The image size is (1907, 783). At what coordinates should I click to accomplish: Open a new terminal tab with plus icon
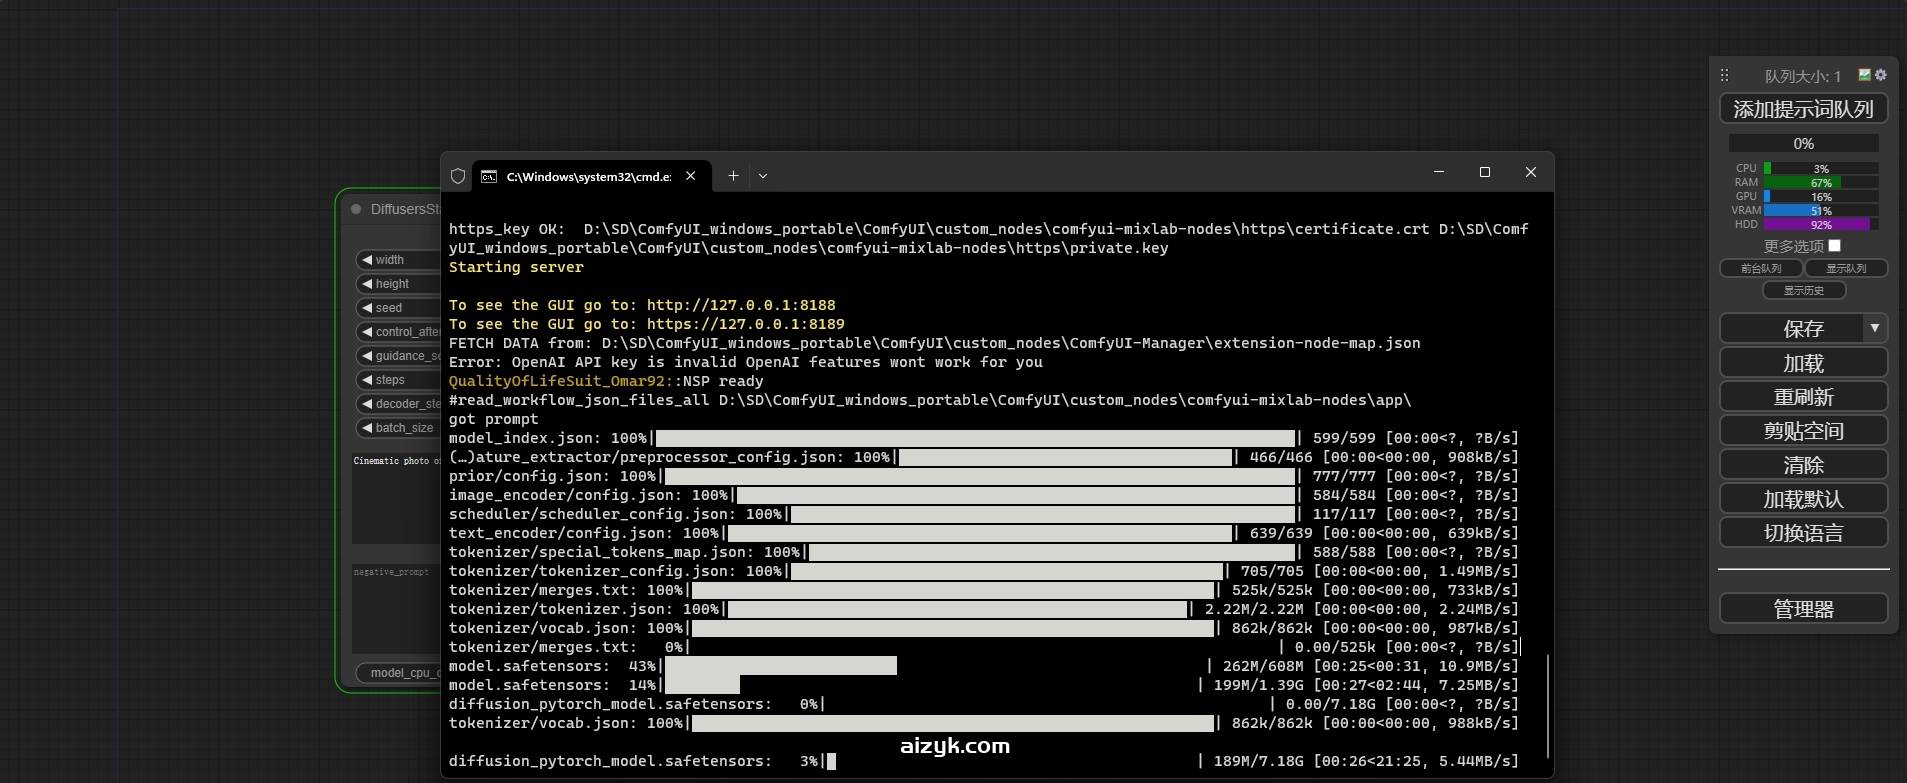pyautogui.click(x=733, y=176)
